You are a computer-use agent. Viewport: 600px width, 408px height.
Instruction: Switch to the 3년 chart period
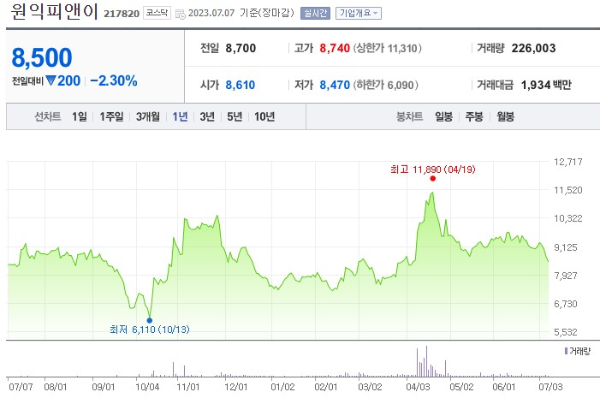[x=207, y=116]
